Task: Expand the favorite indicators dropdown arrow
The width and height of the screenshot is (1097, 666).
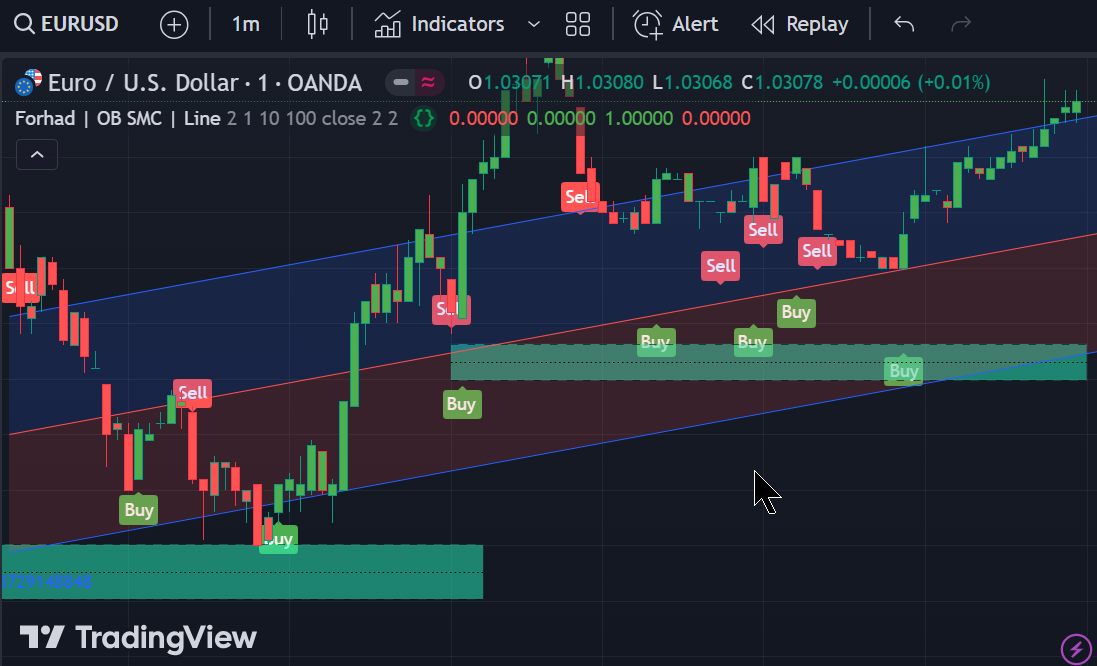Action: tap(533, 24)
